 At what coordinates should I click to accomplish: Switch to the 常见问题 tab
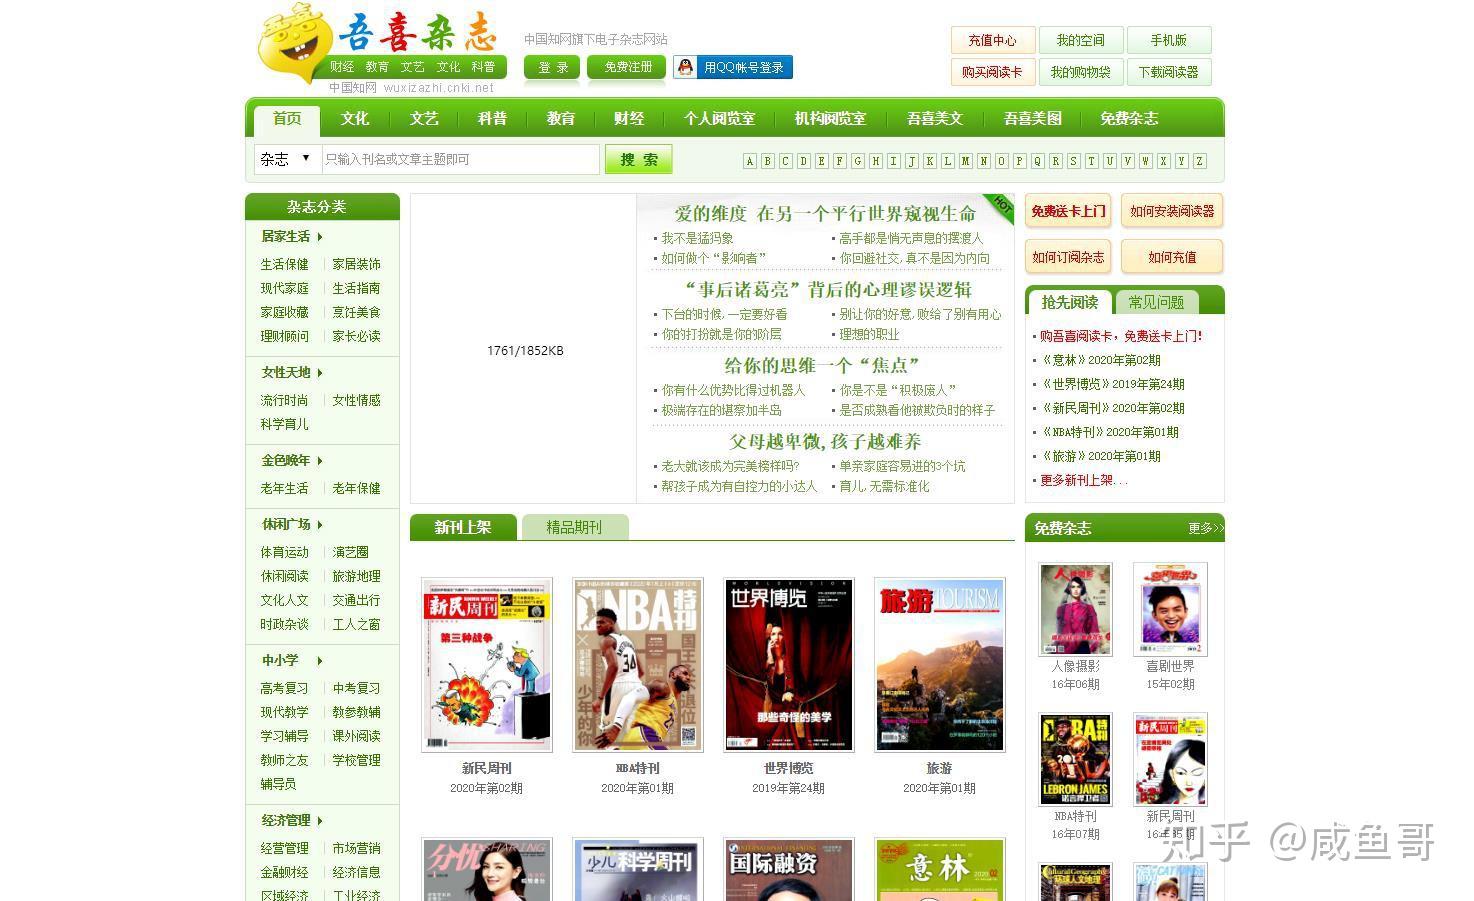pyautogui.click(x=1156, y=302)
